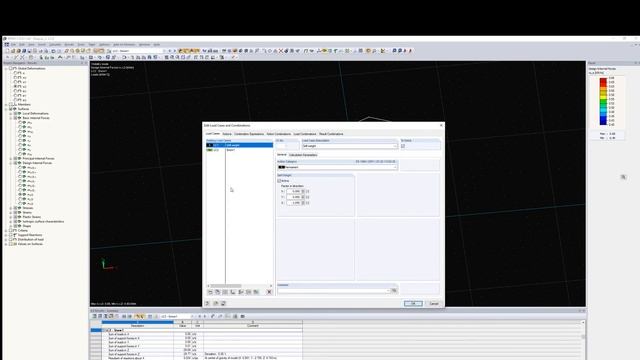Open the Combination Expressions tab

coord(249,134)
